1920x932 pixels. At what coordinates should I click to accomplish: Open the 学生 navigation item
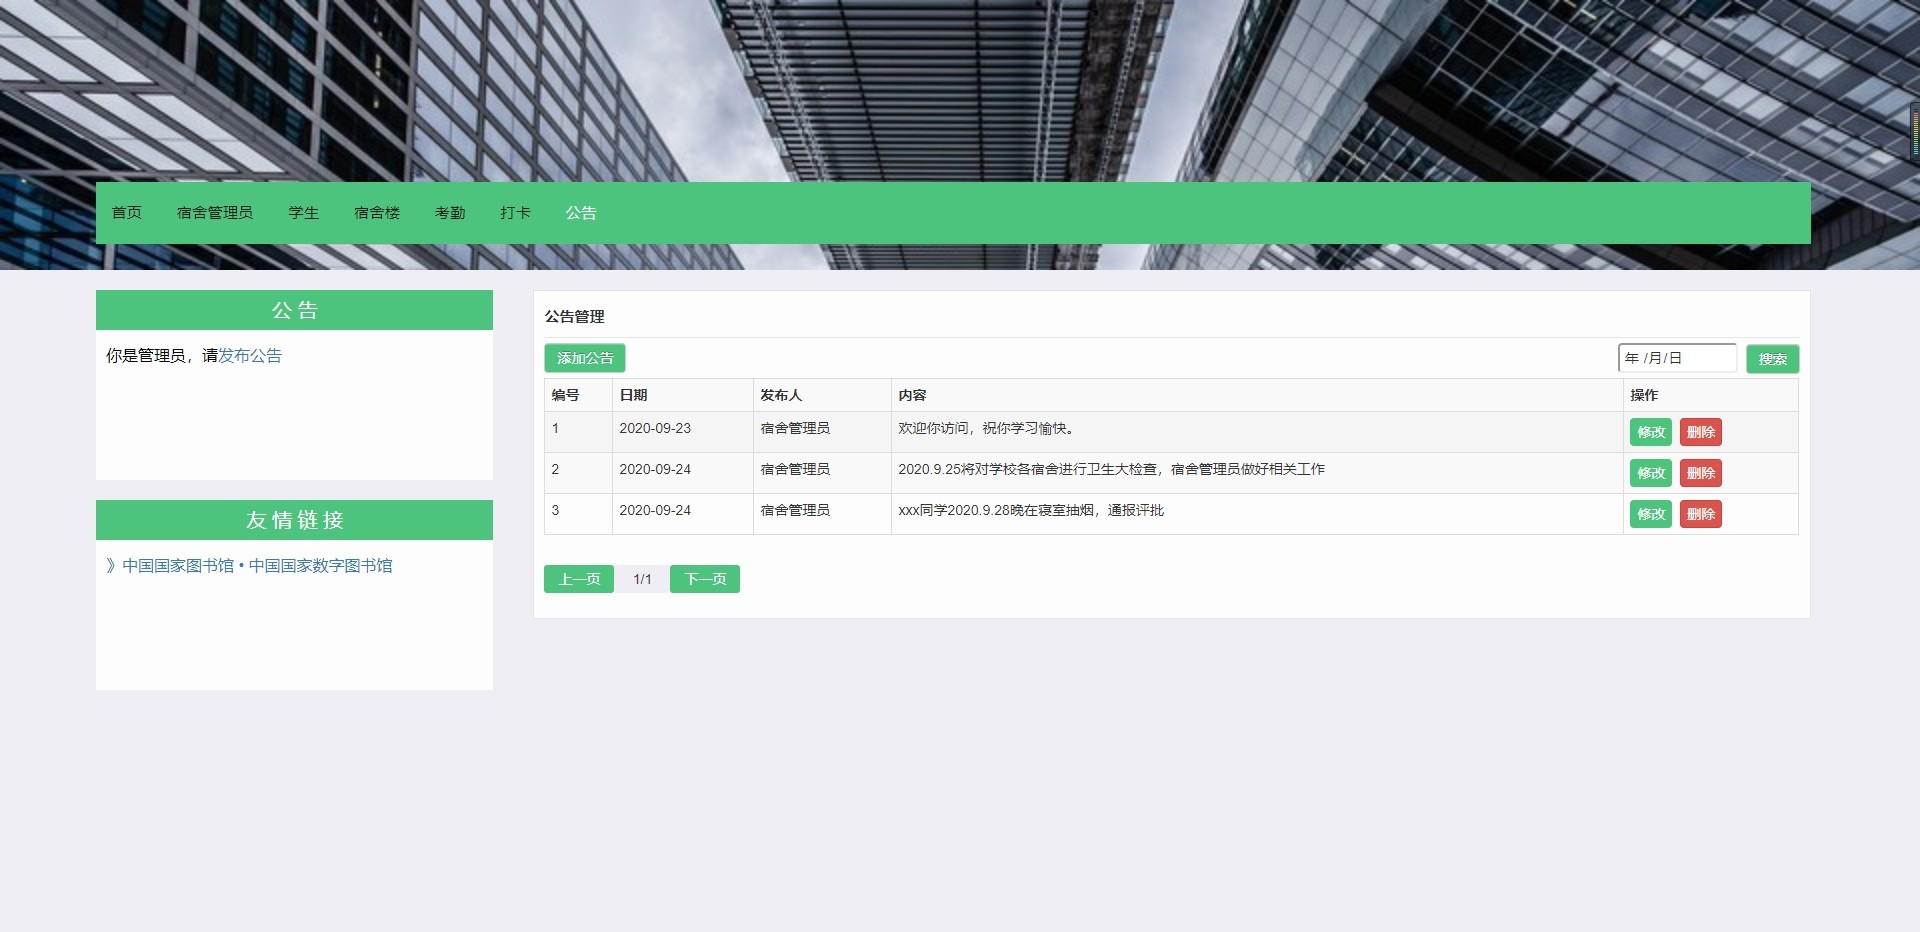tap(304, 213)
